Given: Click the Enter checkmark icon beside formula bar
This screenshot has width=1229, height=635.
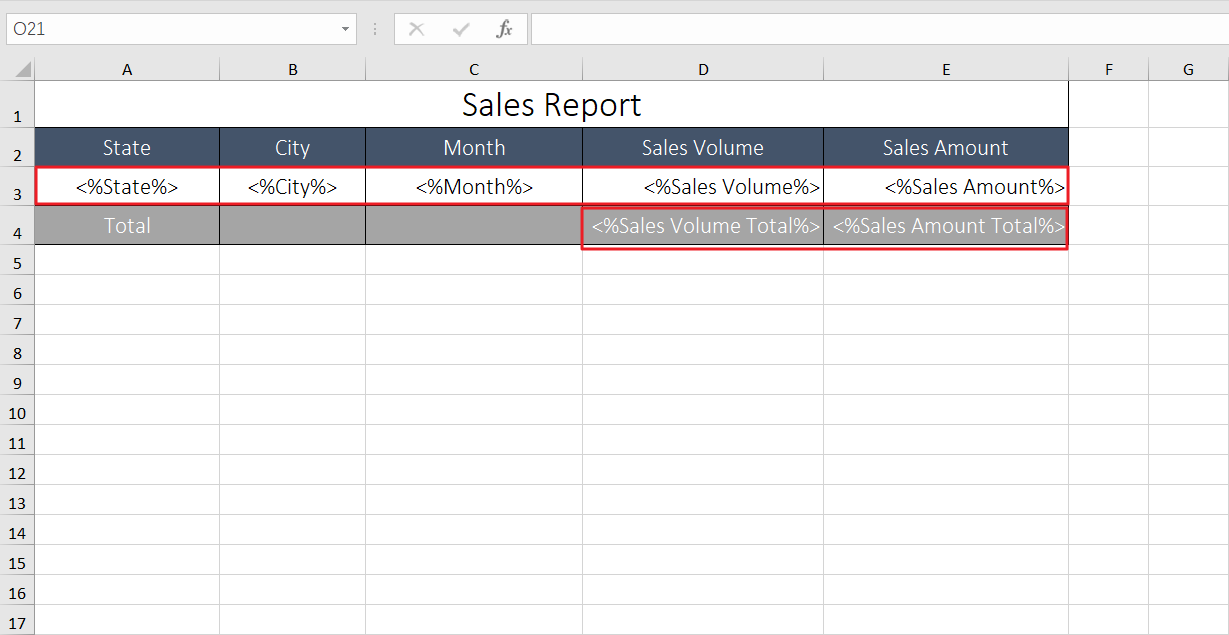Looking at the screenshot, I should pos(461,29).
